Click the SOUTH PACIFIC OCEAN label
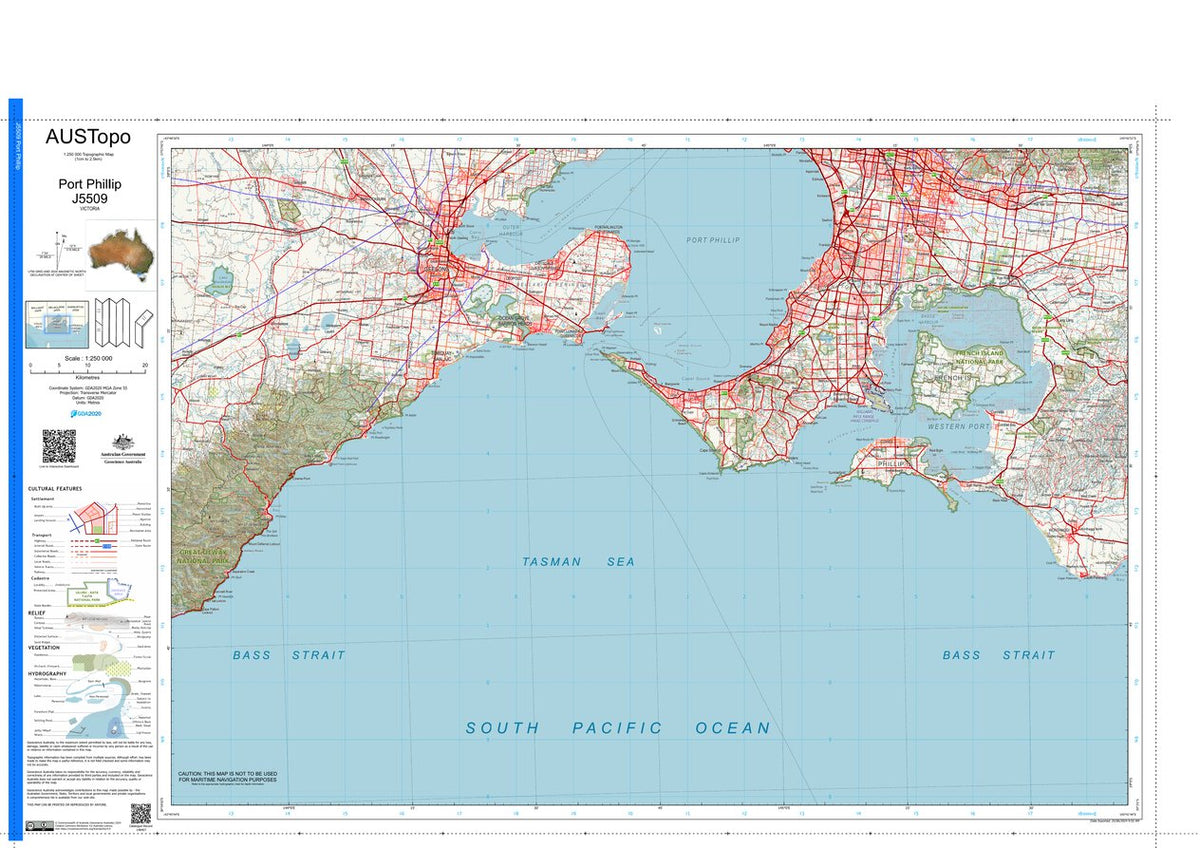Viewport: 1200px width, 848px height. (x=618, y=728)
